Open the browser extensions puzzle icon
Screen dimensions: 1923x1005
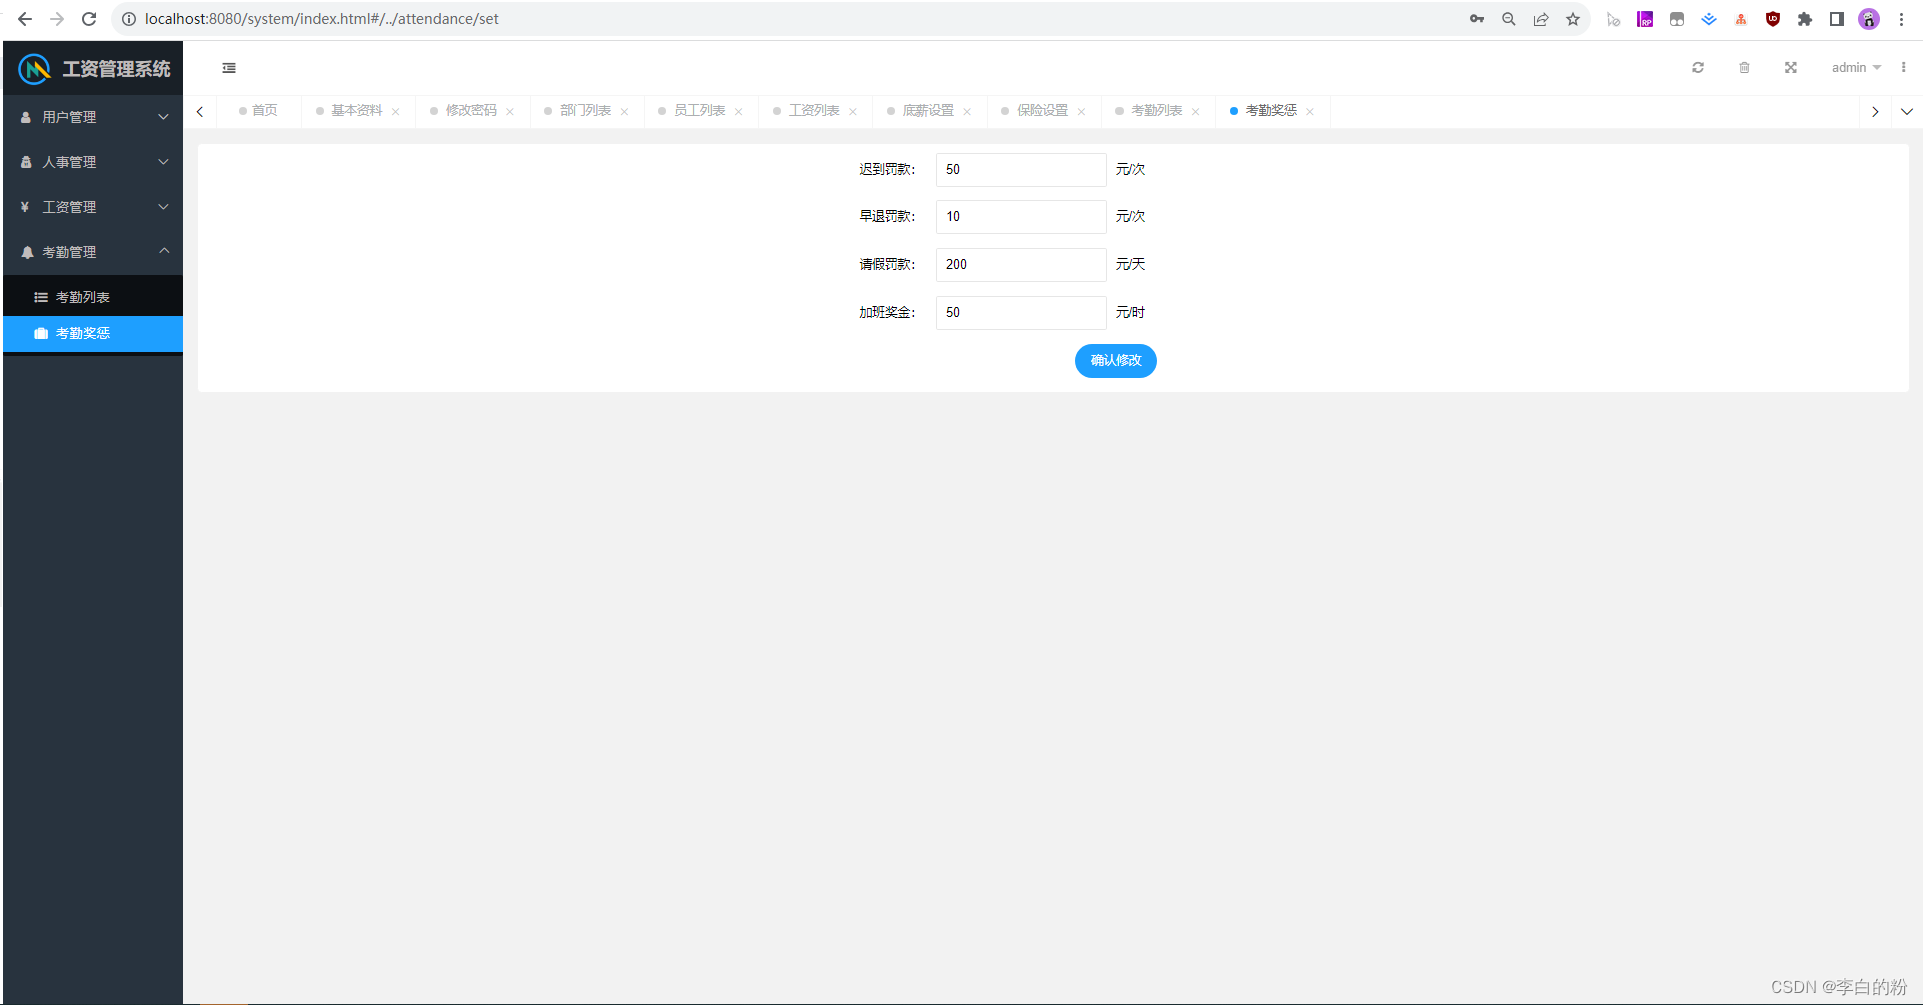click(x=1805, y=19)
